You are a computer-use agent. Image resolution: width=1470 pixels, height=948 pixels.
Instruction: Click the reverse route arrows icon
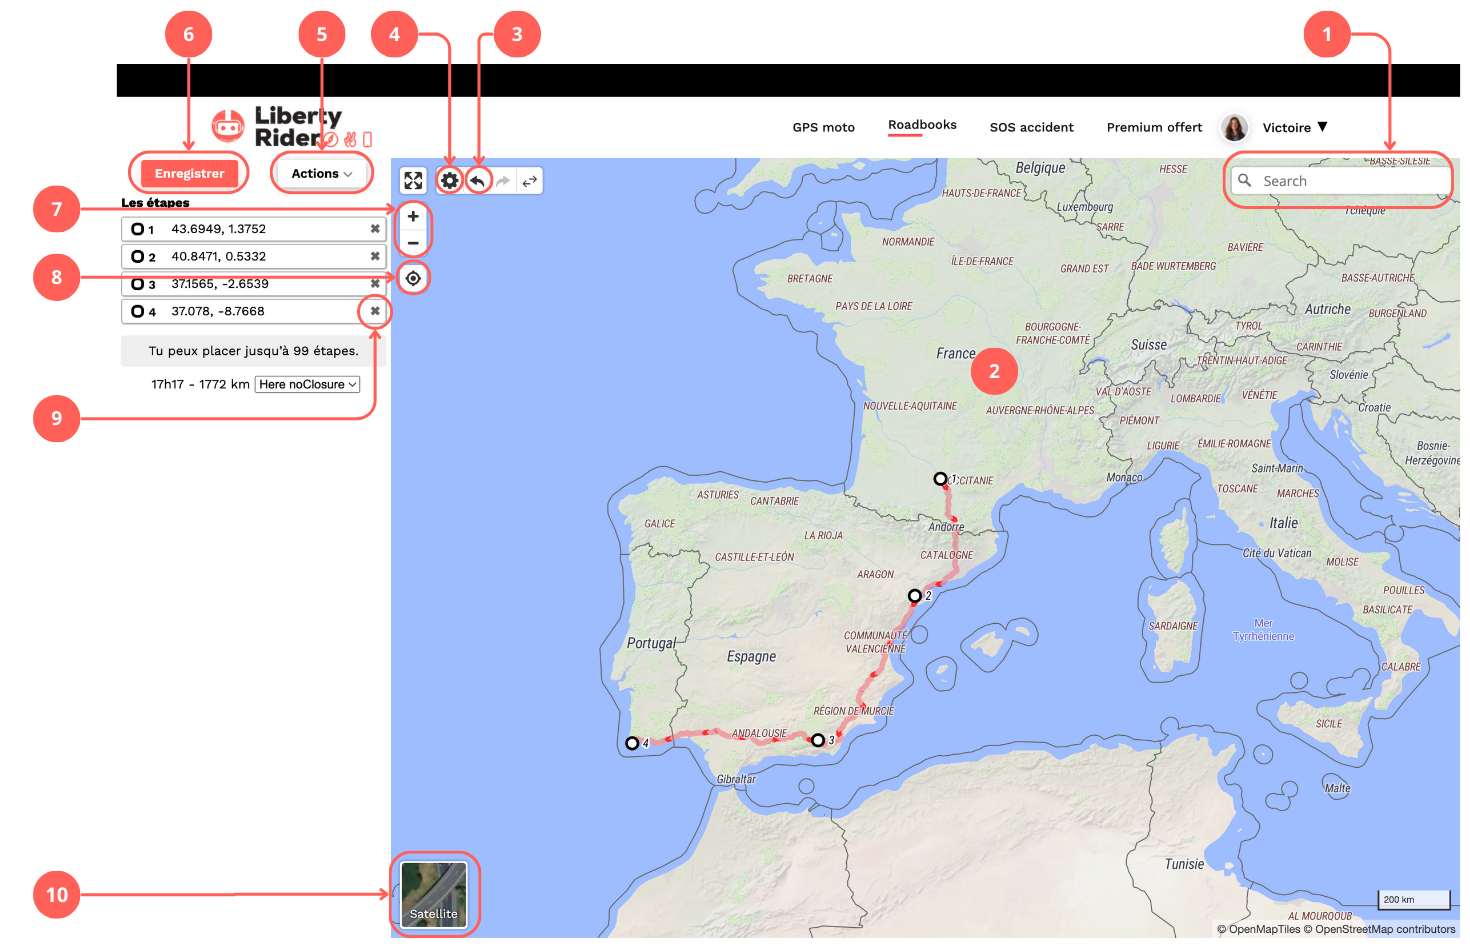[530, 181]
